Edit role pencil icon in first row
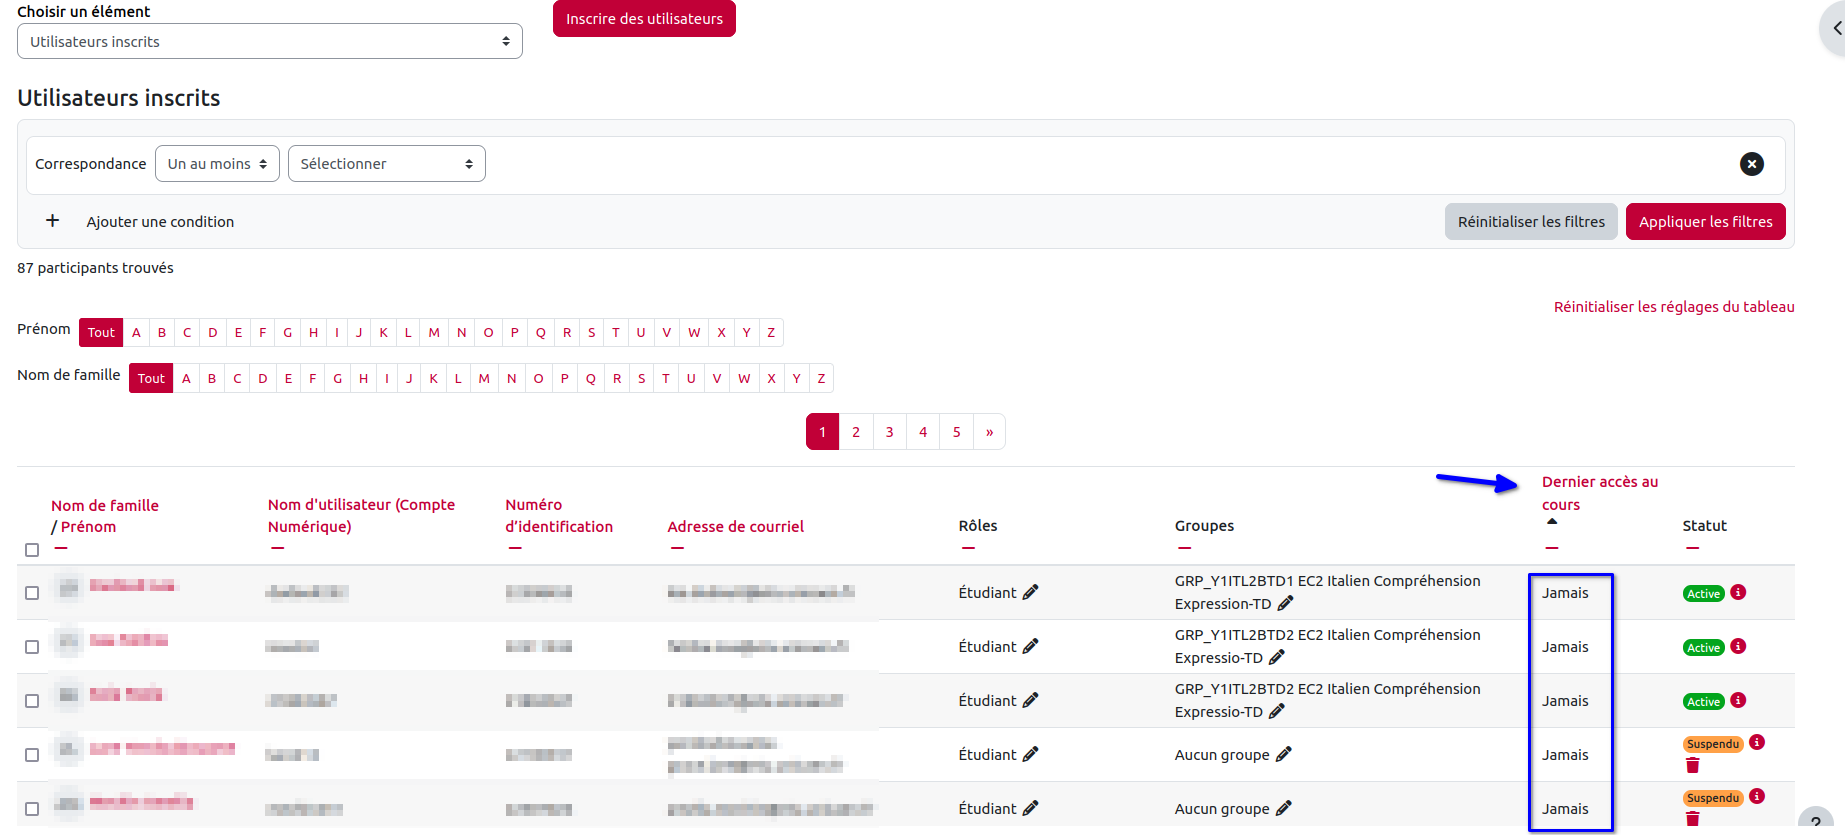The height and width of the screenshot is (835, 1845). [x=1030, y=592]
